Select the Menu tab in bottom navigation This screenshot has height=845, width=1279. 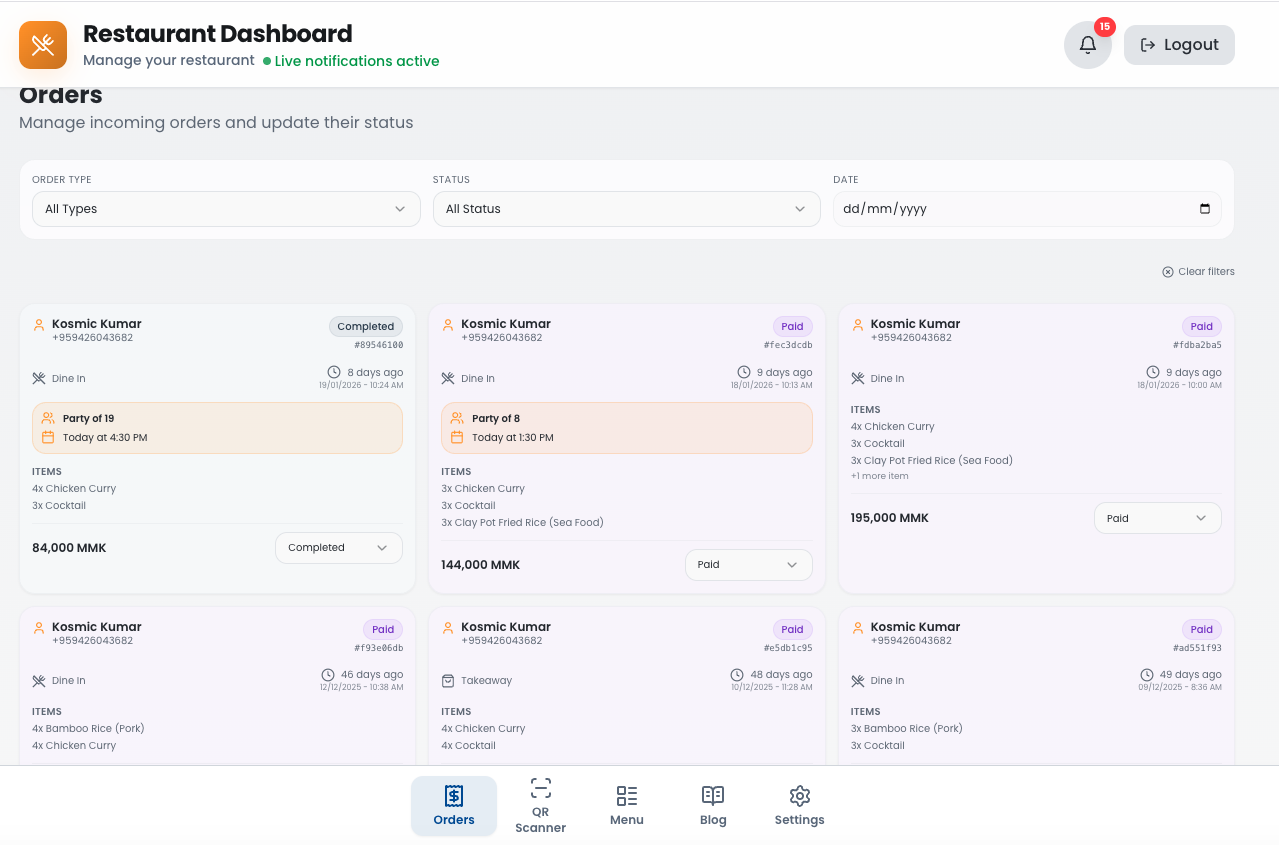pos(626,805)
